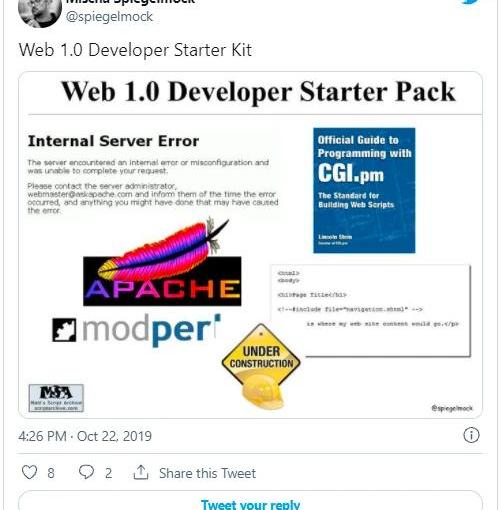Click the share upload arrow icon
Image resolution: width=501 pixels, height=510 pixels.
(x=141, y=472)
